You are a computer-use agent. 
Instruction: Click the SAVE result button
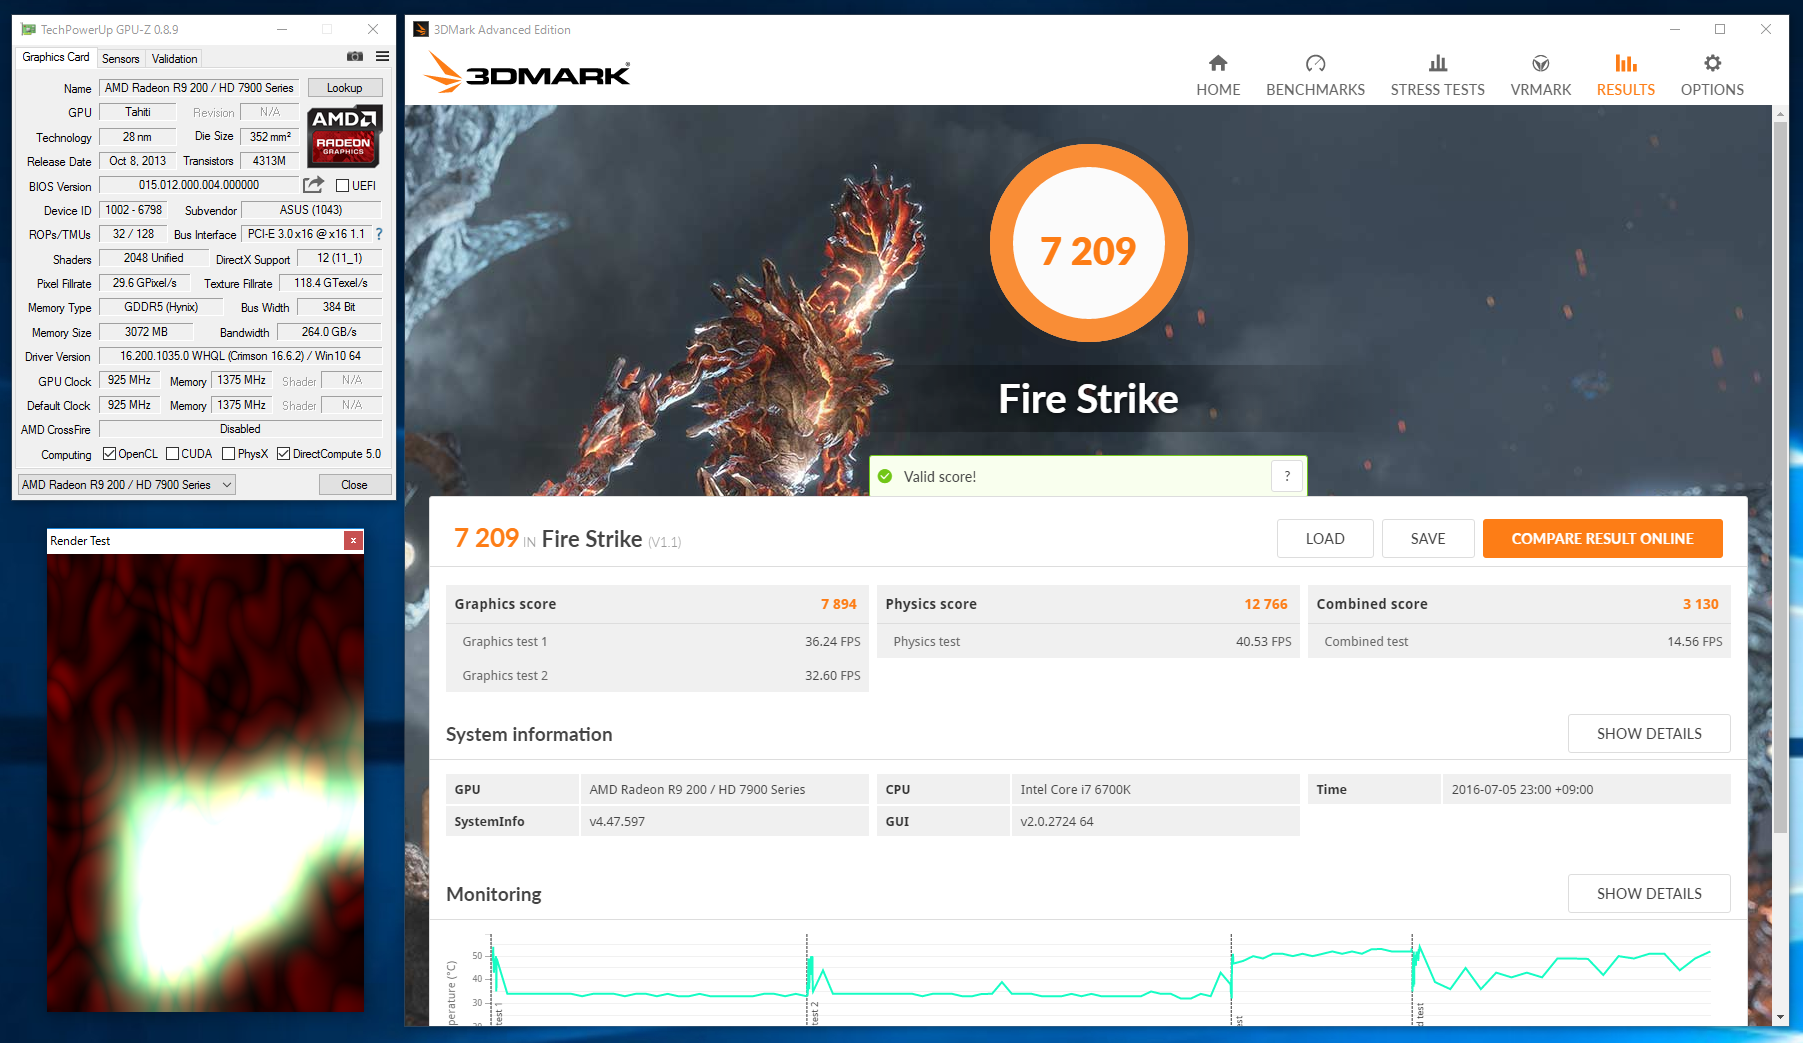tap(1428, 538)
